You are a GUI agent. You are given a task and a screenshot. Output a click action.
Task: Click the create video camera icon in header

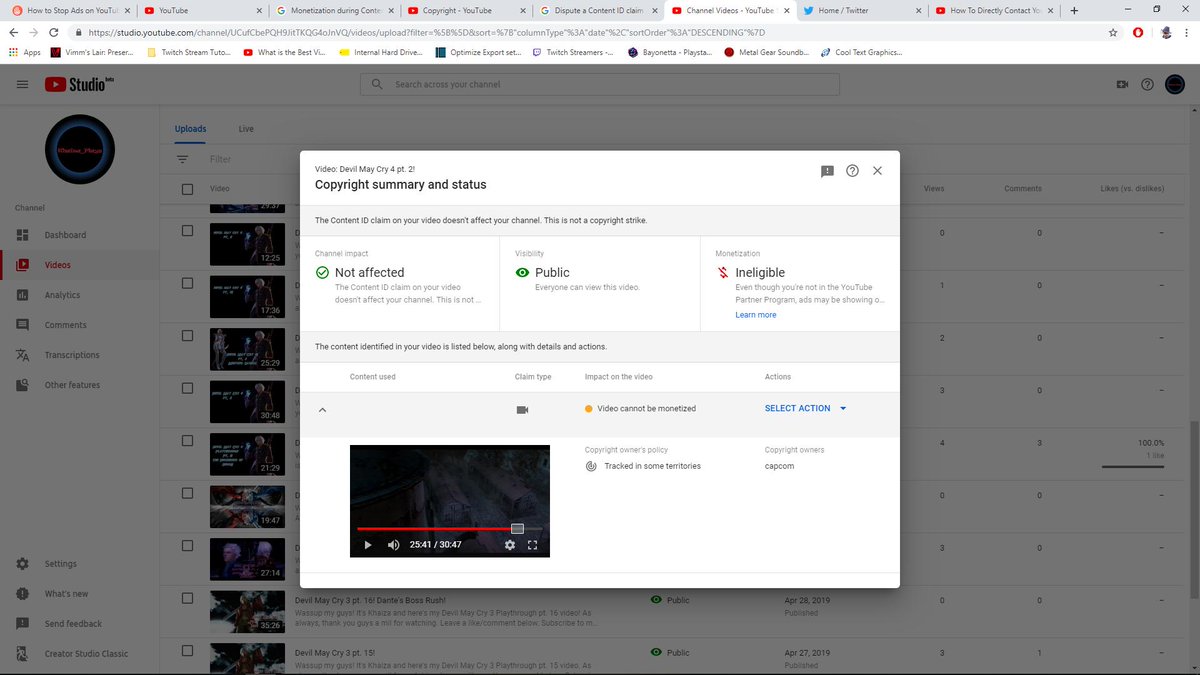pyautogui.click(x=1122, y=85)
